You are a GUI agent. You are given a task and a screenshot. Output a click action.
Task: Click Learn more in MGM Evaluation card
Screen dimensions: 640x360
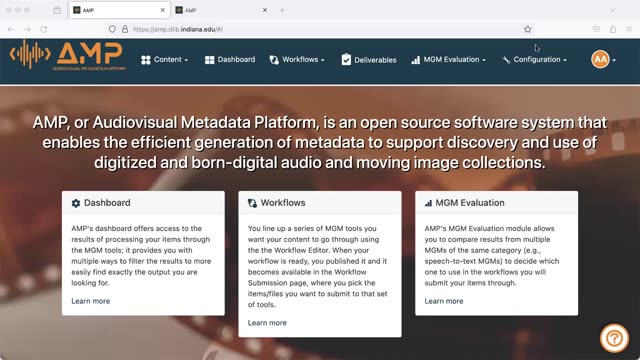coord(444,301)
